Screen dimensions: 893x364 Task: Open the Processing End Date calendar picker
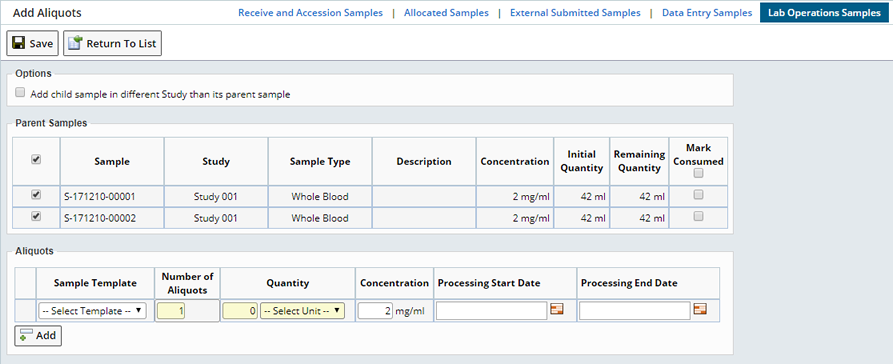point(700,309)
